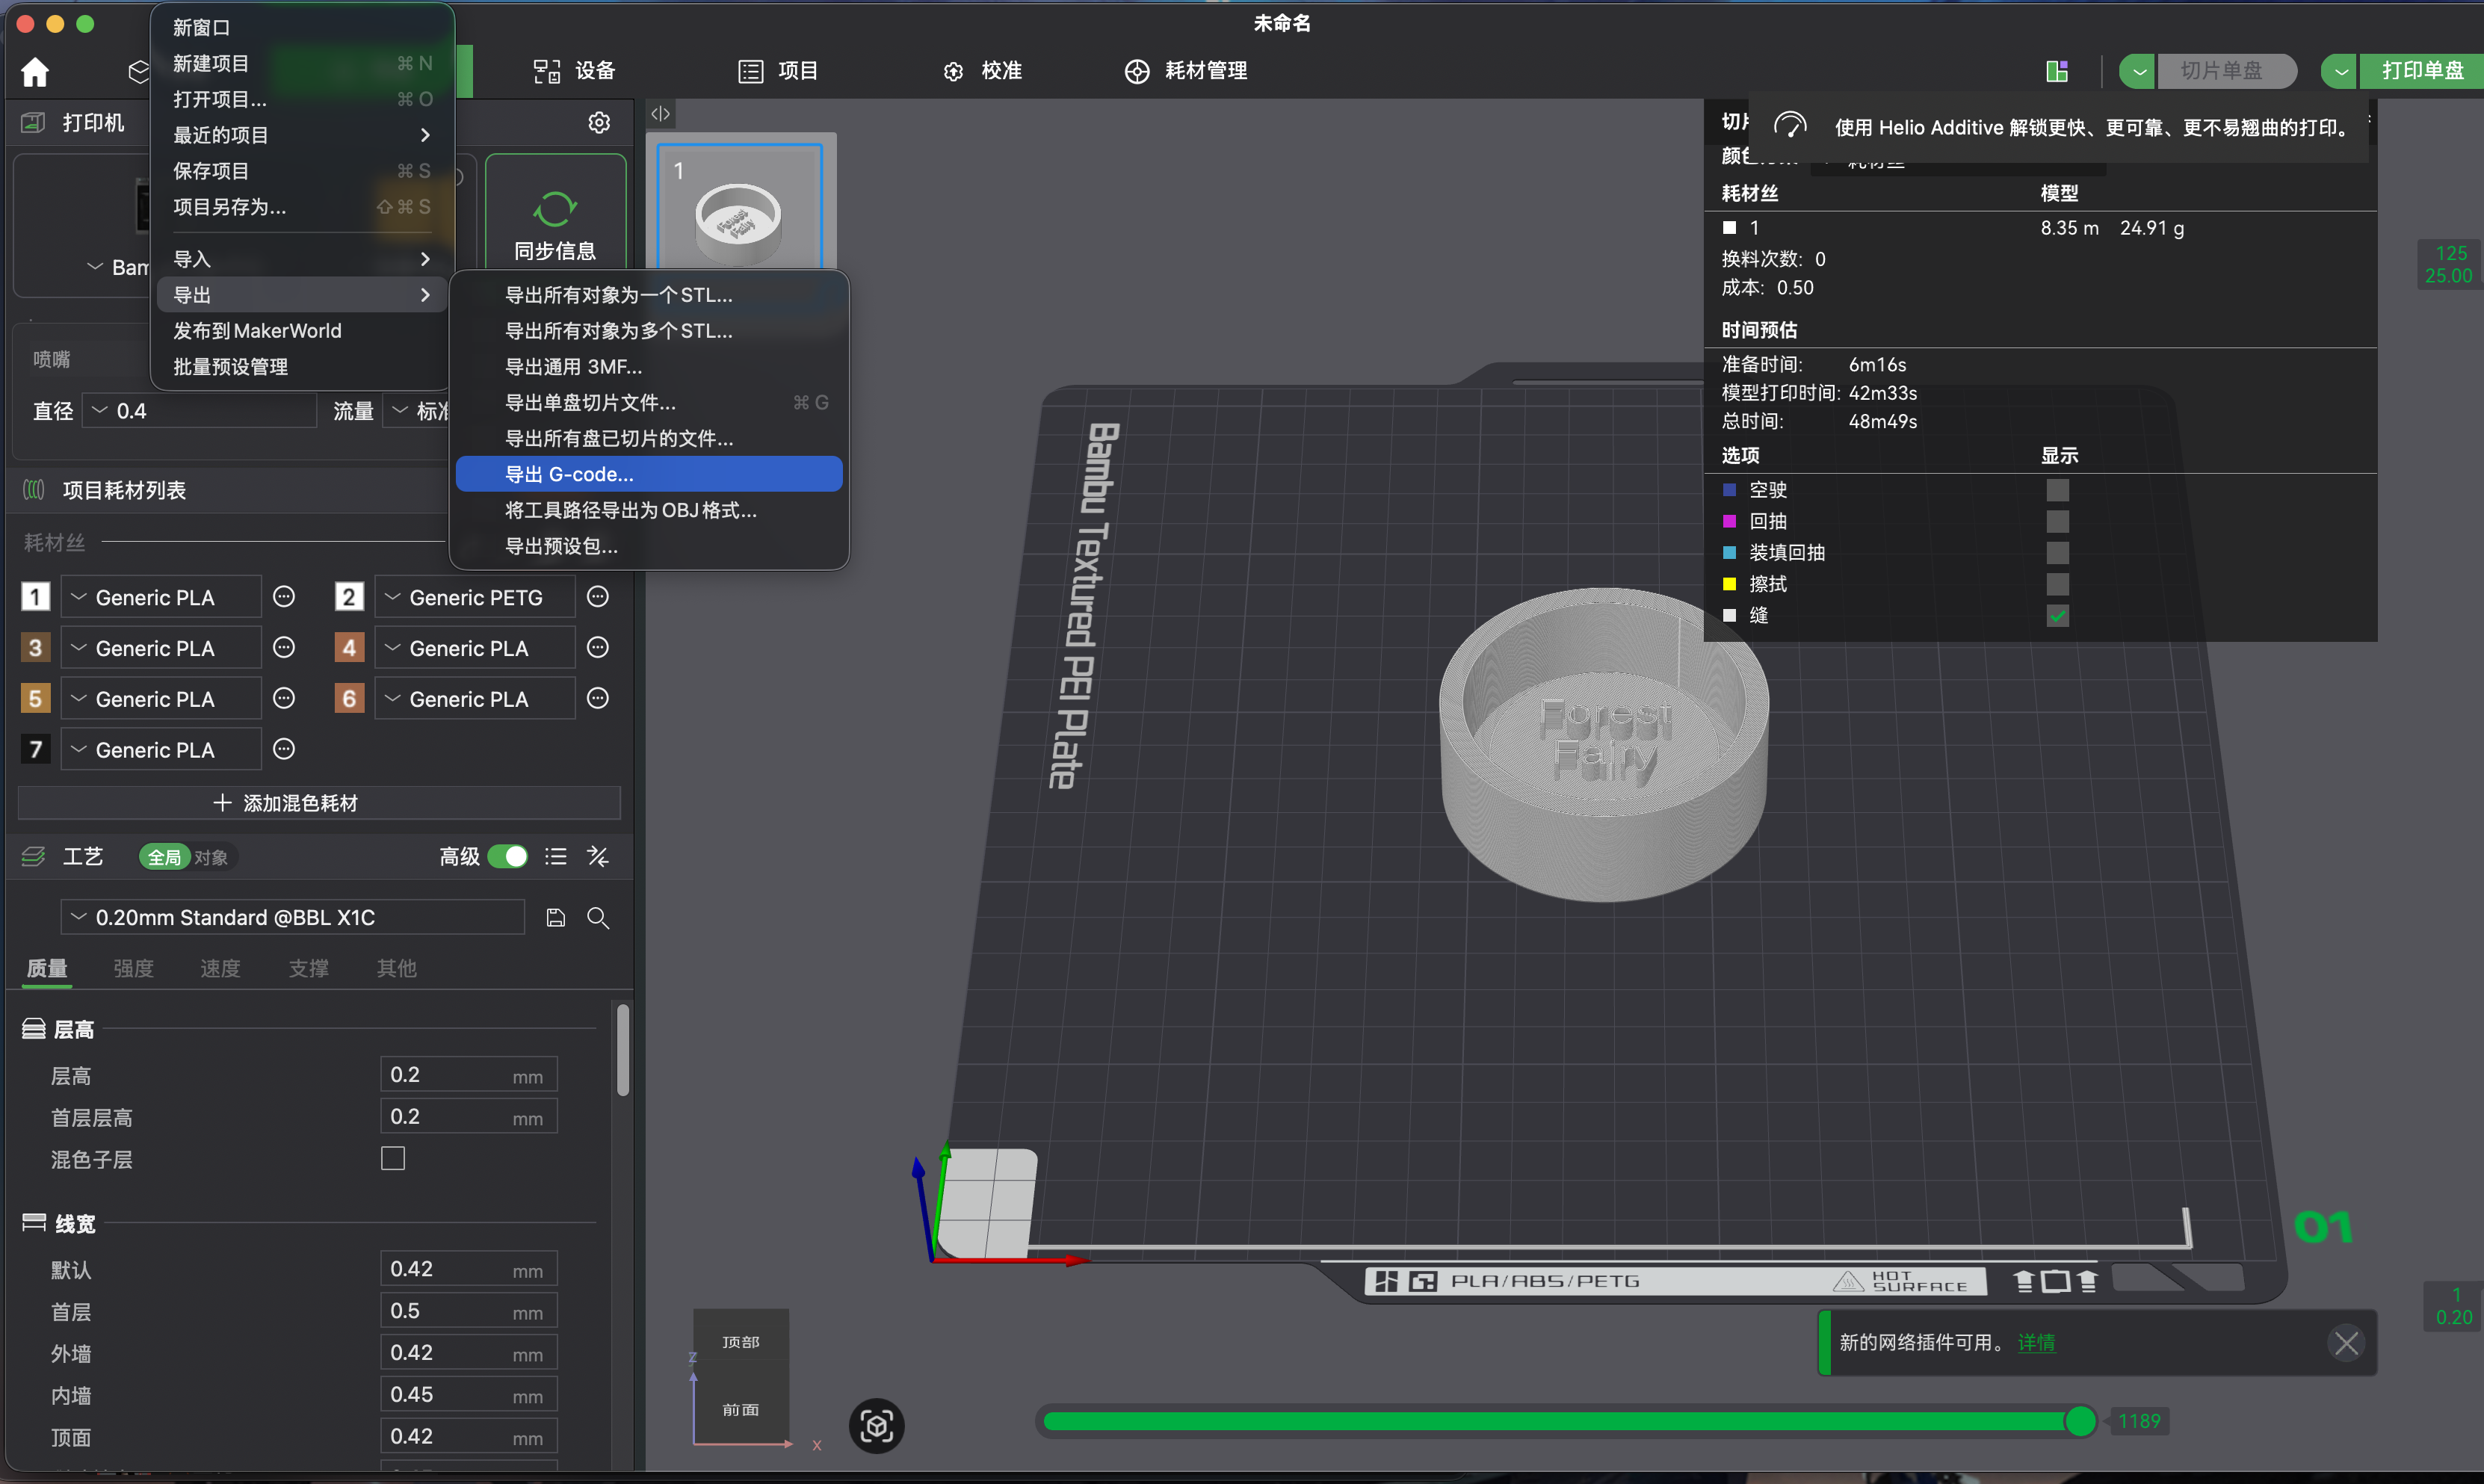Image resolution: width=2484 pixels, height=1484 pixels.
Task: Enable the mixed color sublayer checkbox
Action: click(x=393, y=1158)
